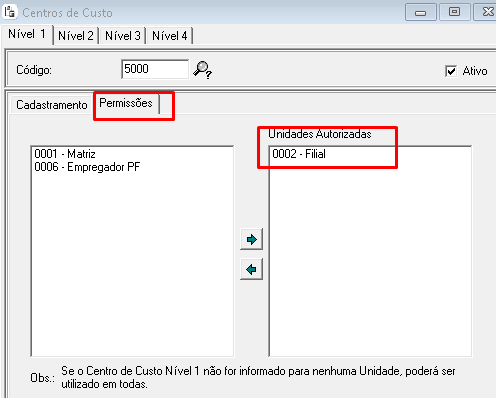Remove authorized unit using the left arrow
This screenshot has width=496, height=398.
[251, 269]
